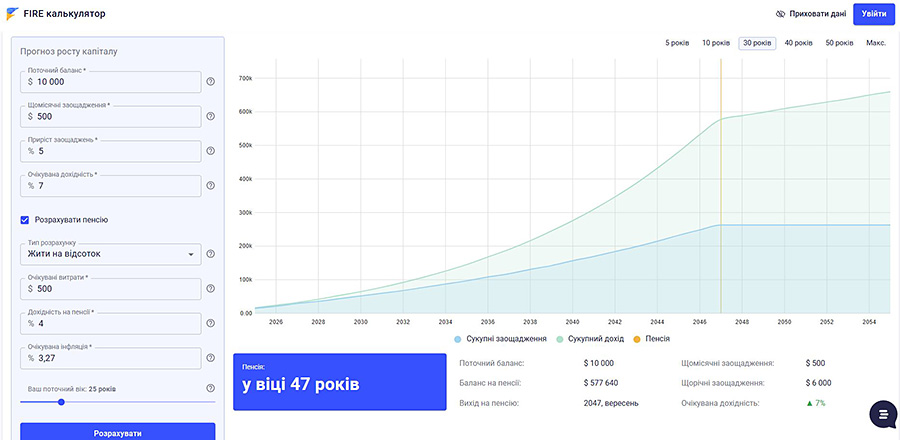The image size is (900, 440).
Task: Open the chat widget icon
Action: pyautogui.click(x=883, y=414)
